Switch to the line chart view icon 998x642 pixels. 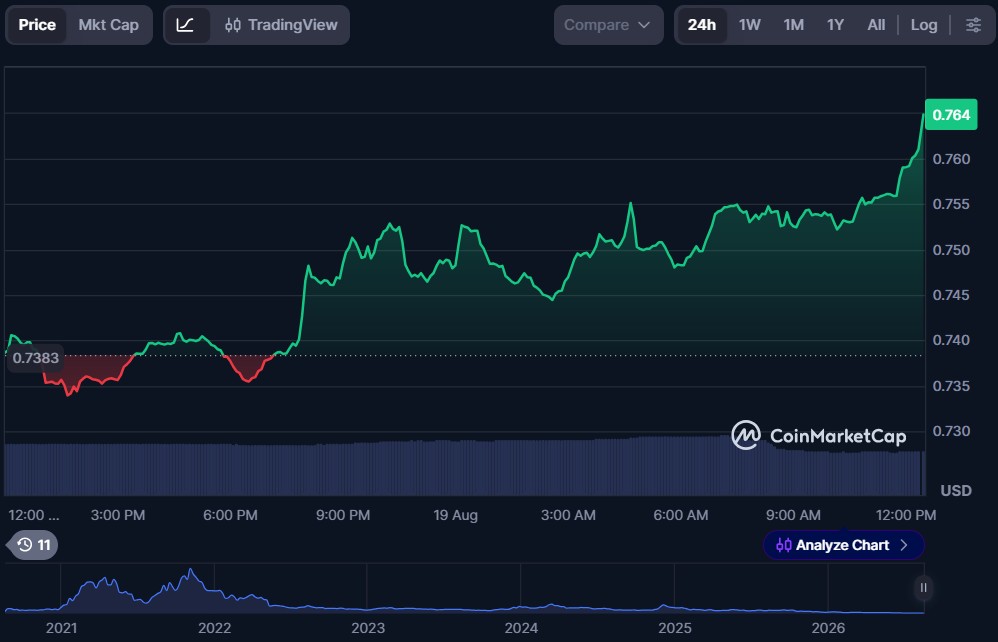tap(185, 25)
